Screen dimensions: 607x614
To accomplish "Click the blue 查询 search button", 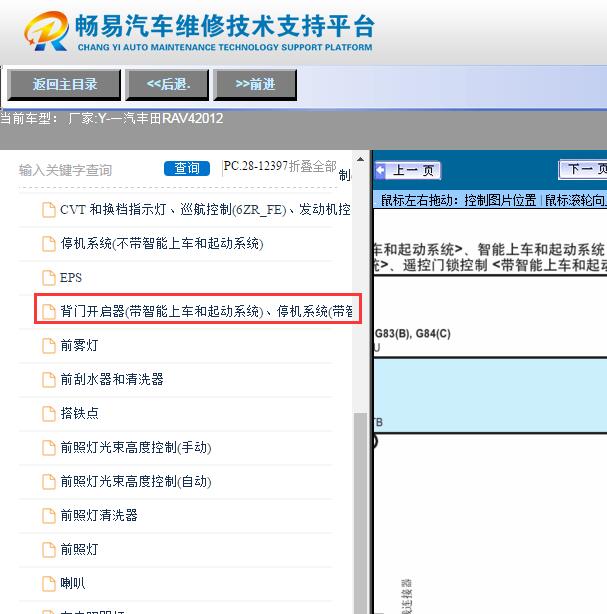I will (187, 168).
